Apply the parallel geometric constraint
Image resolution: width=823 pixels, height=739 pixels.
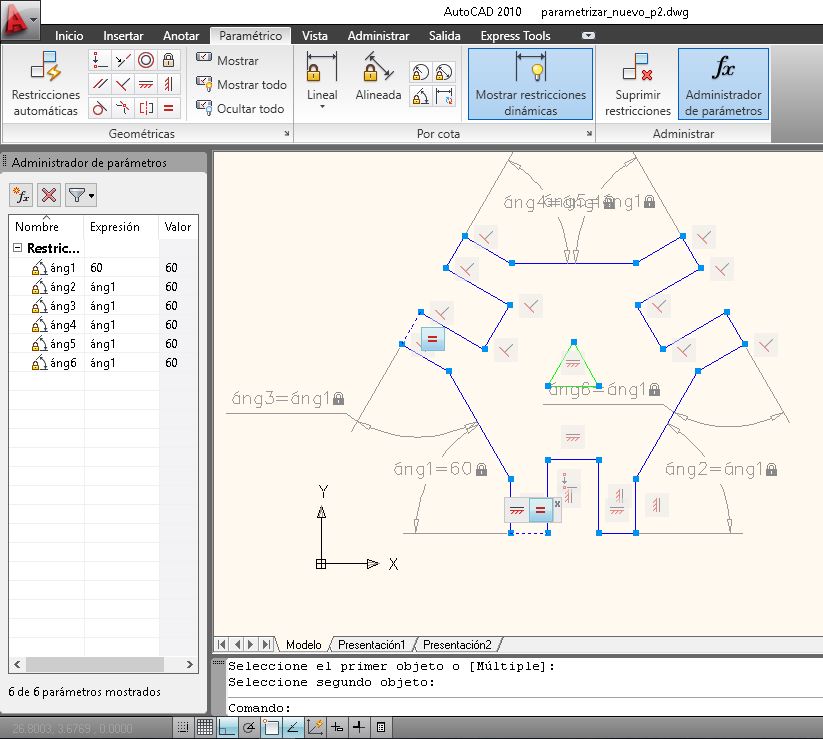pos(100,84)
